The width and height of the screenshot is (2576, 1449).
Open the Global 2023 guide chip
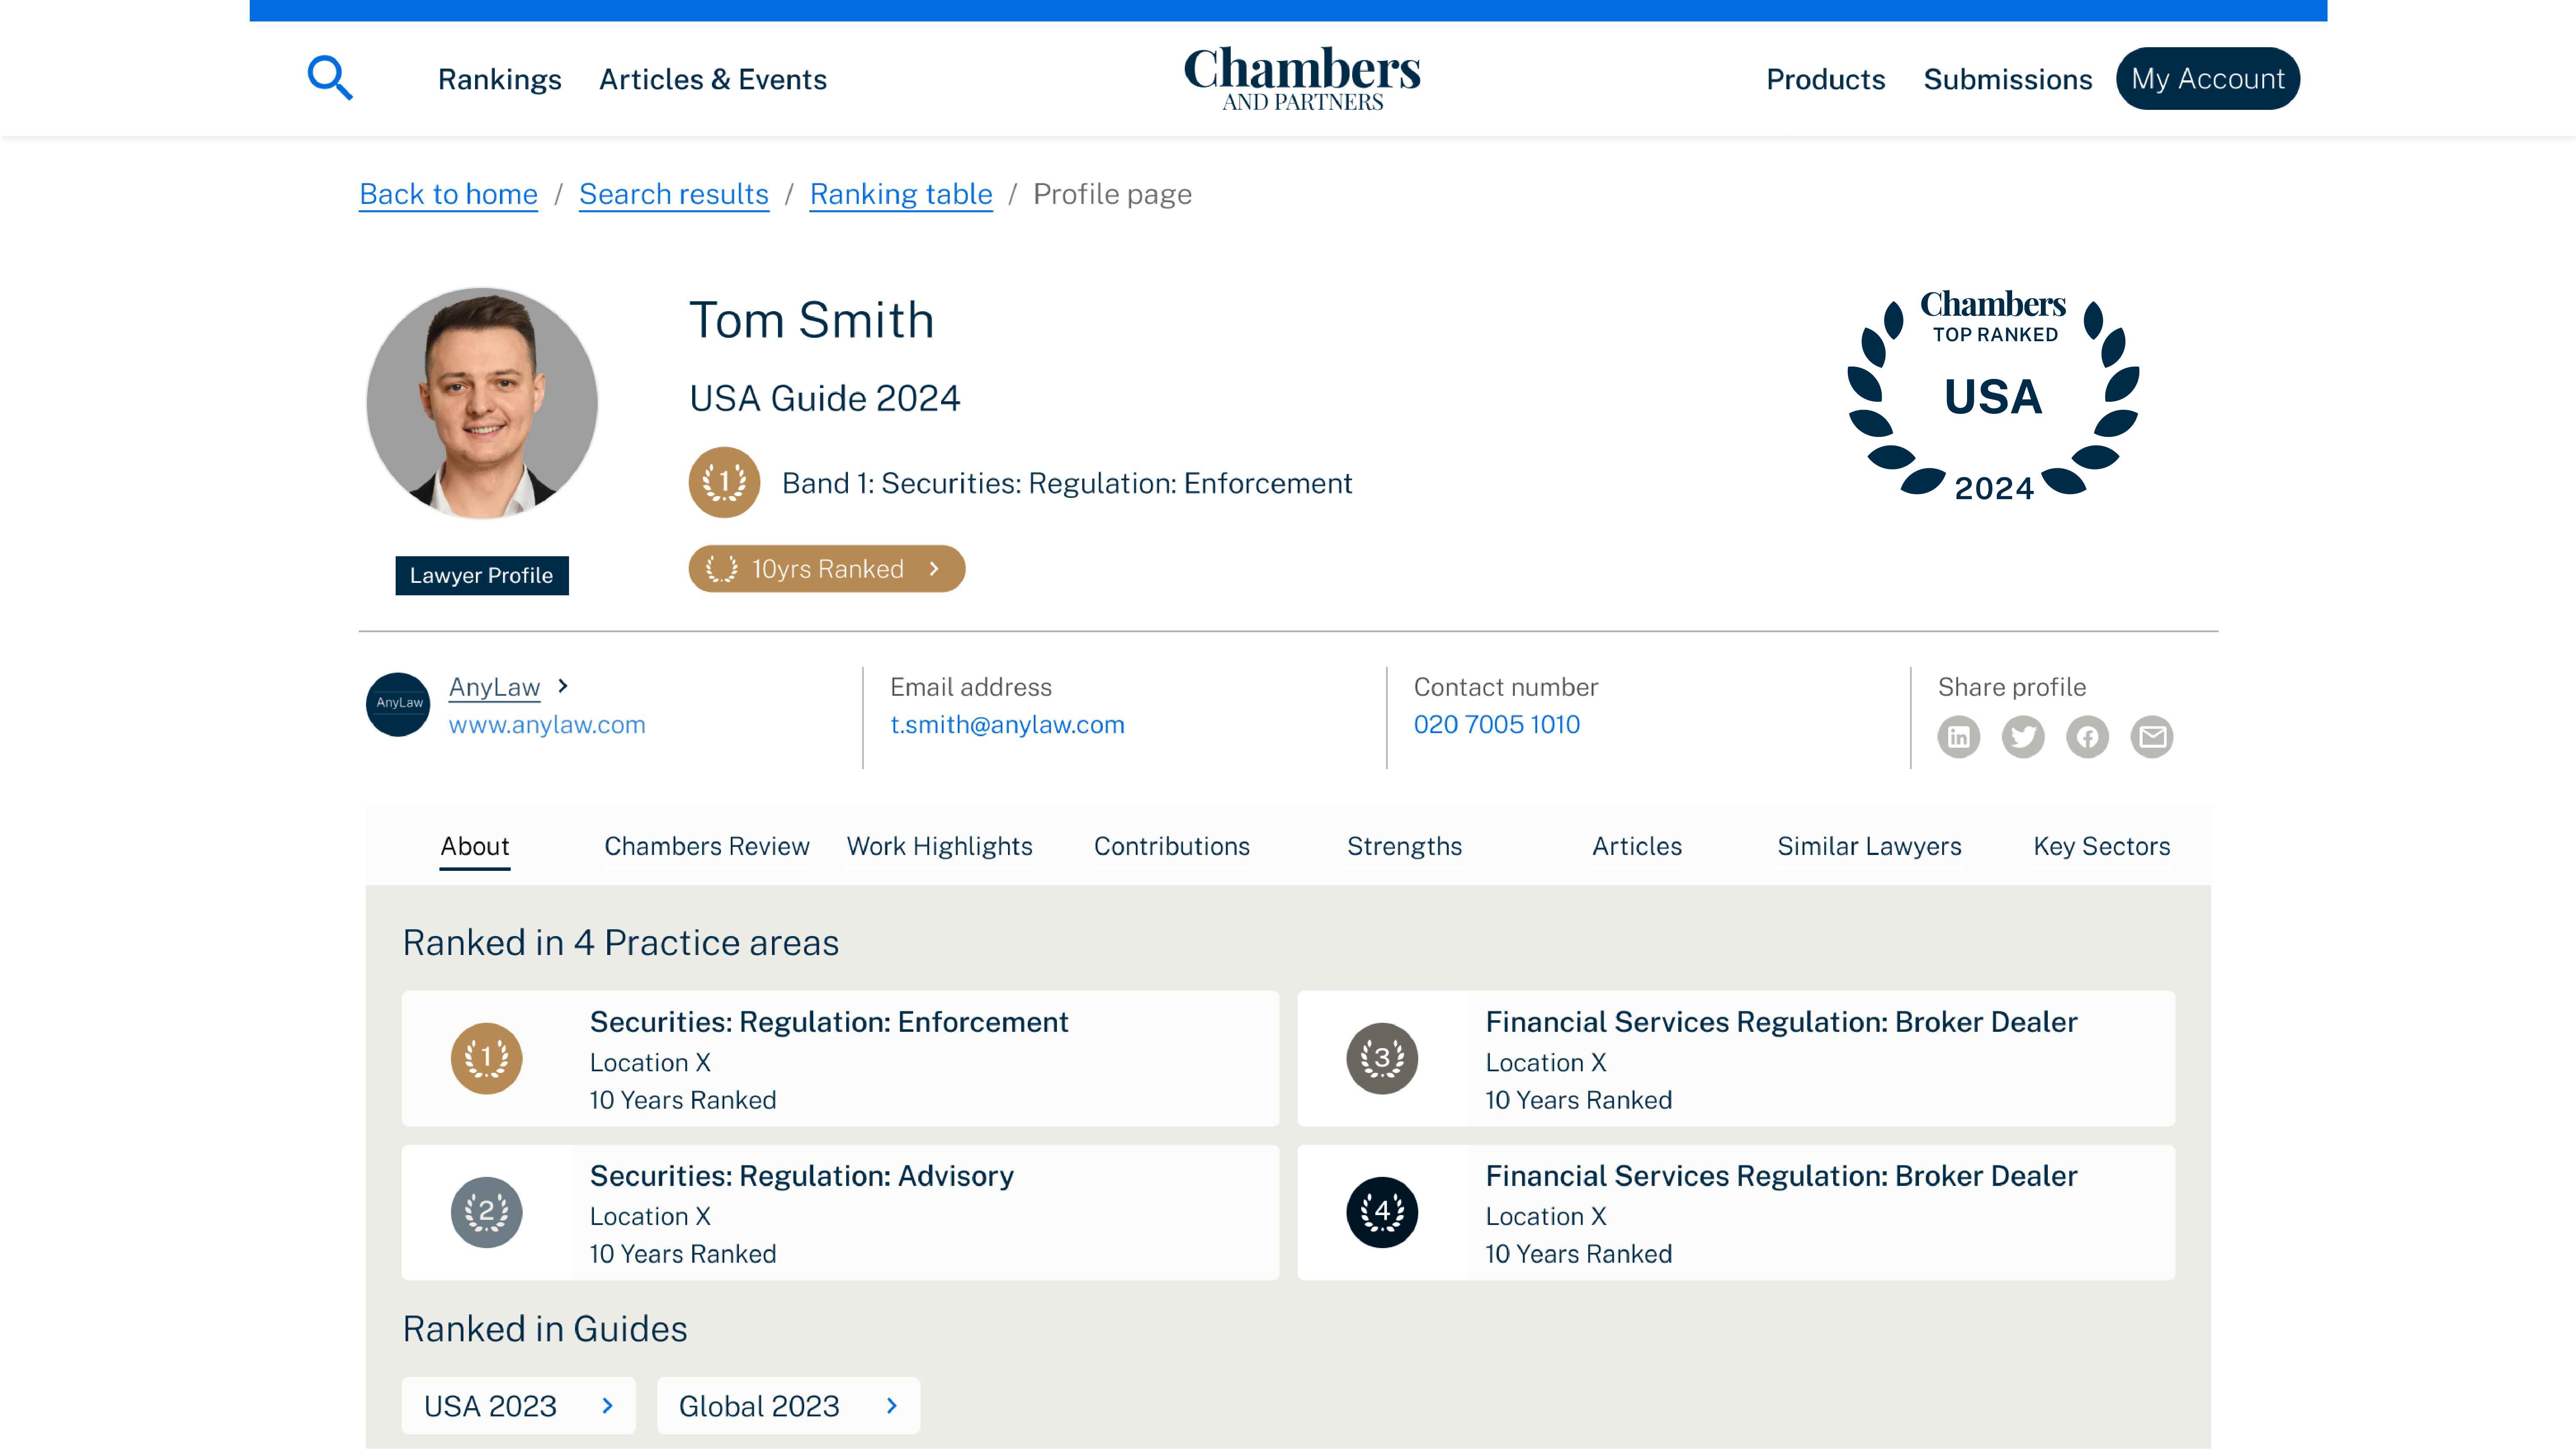click(788, 1406)
